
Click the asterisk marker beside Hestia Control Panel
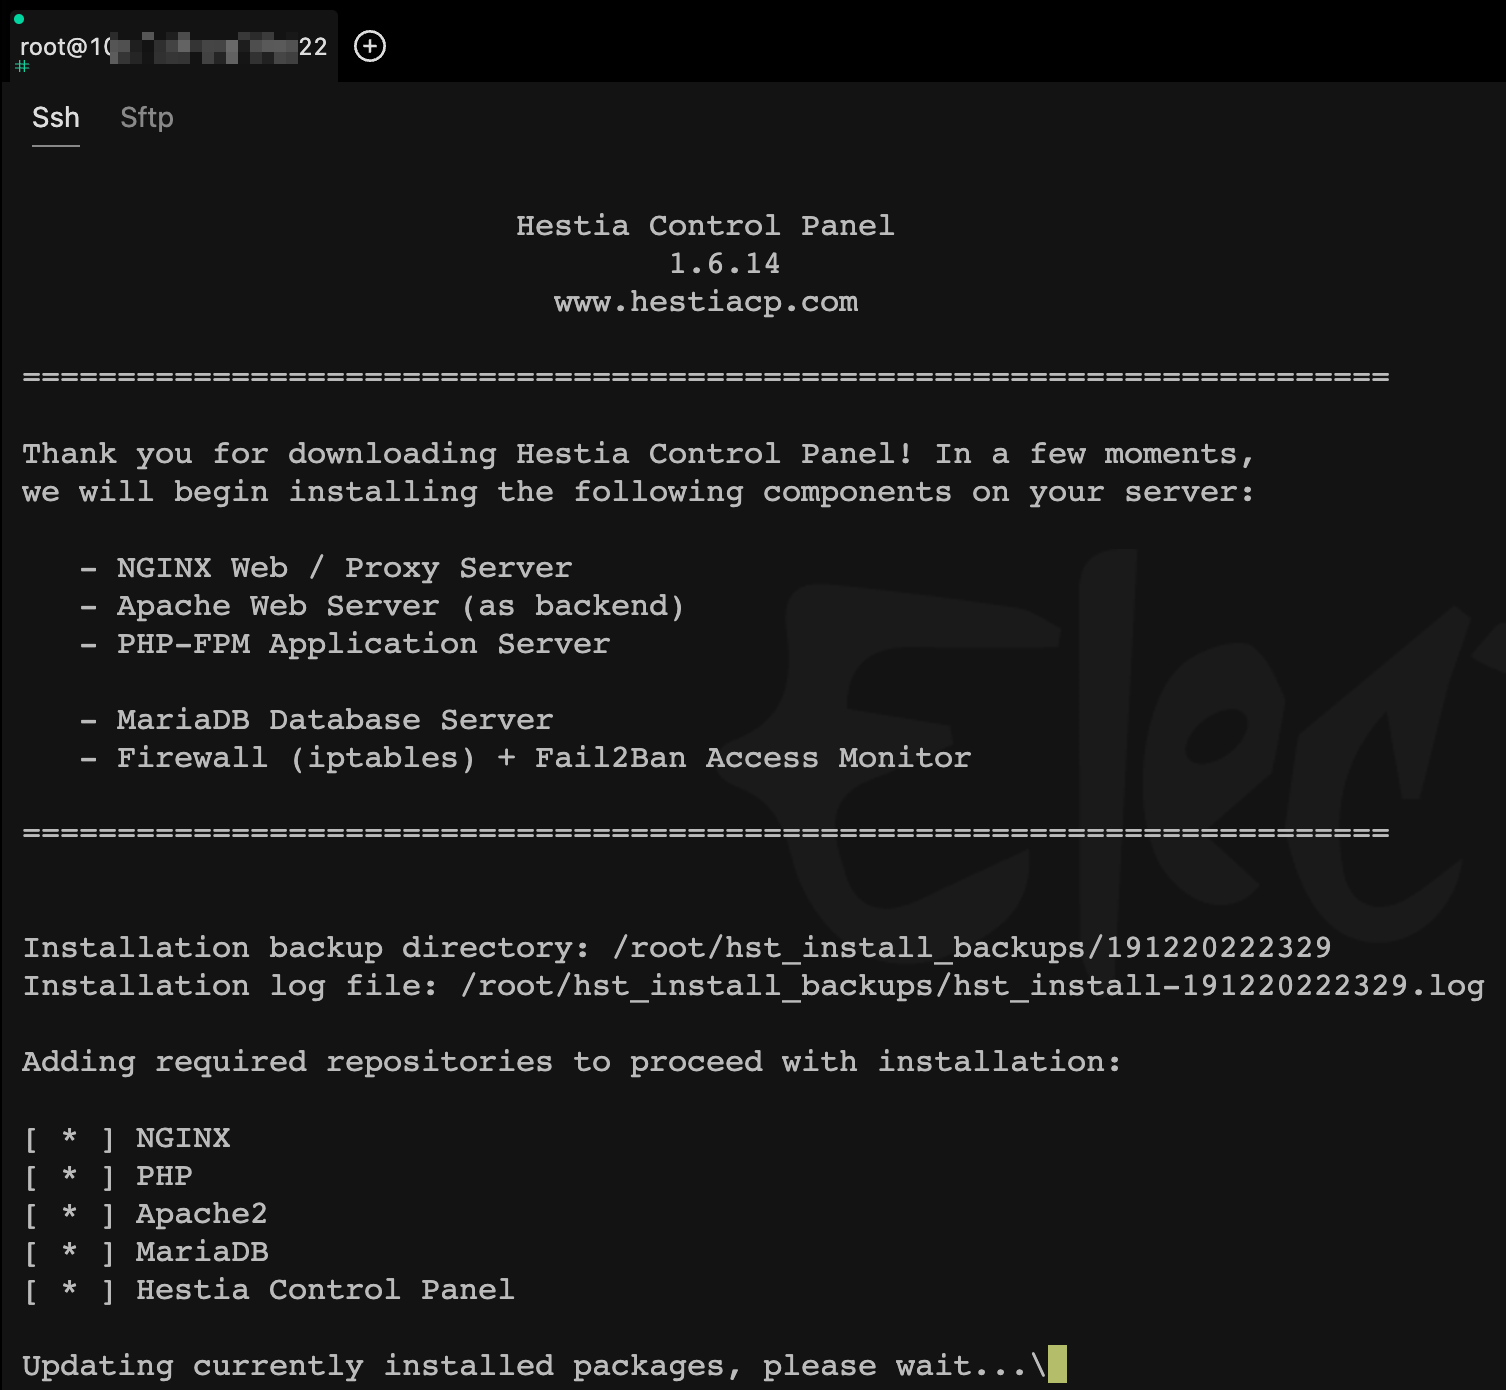point(69,1290)
